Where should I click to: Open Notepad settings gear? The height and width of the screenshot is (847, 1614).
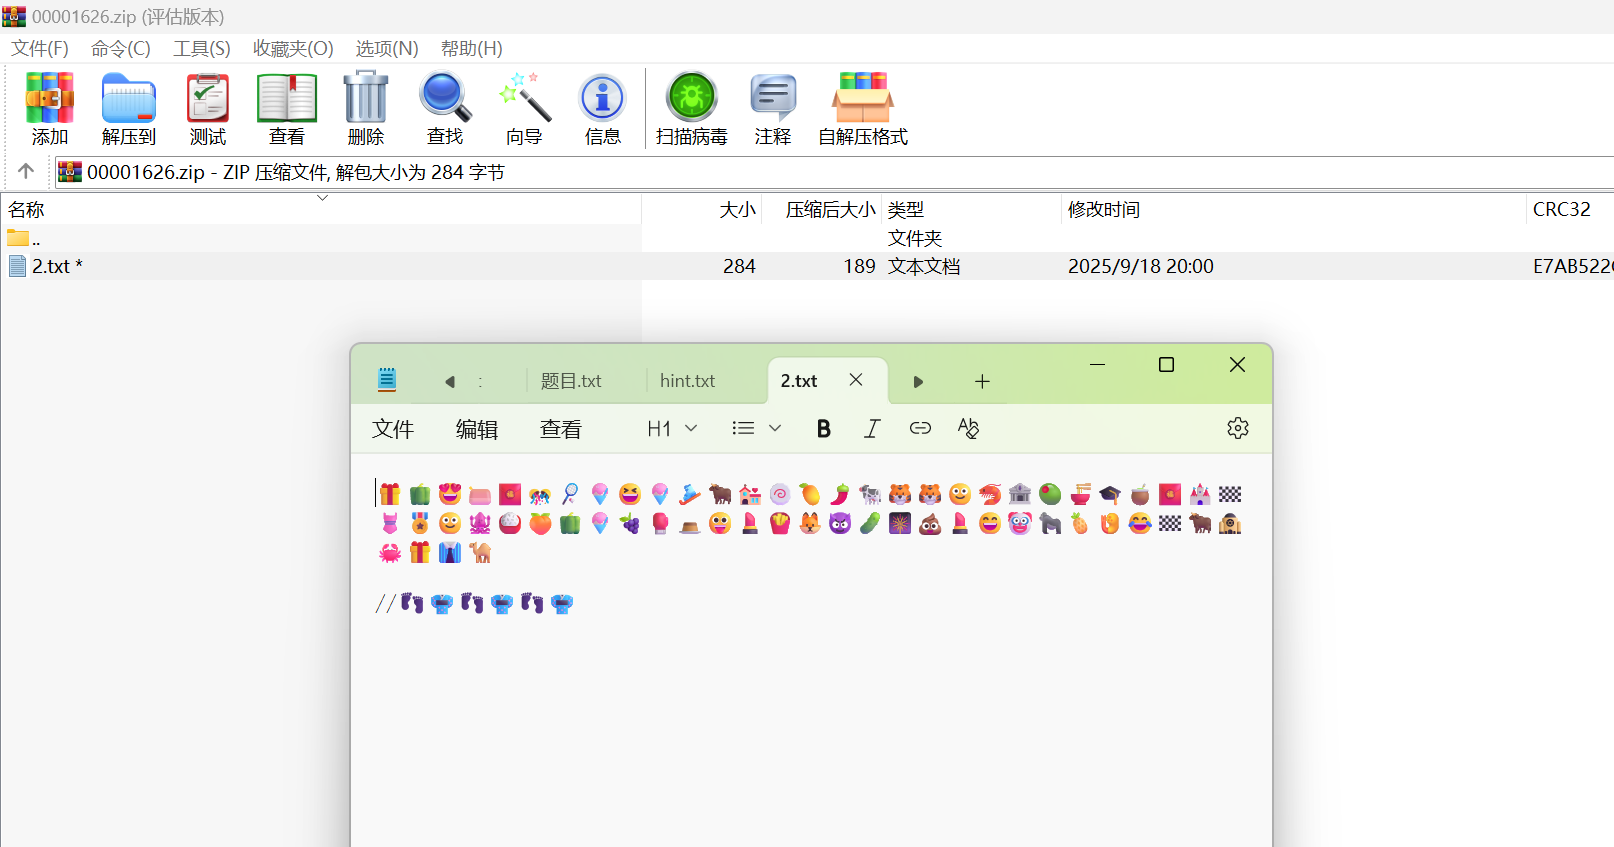1237,429
